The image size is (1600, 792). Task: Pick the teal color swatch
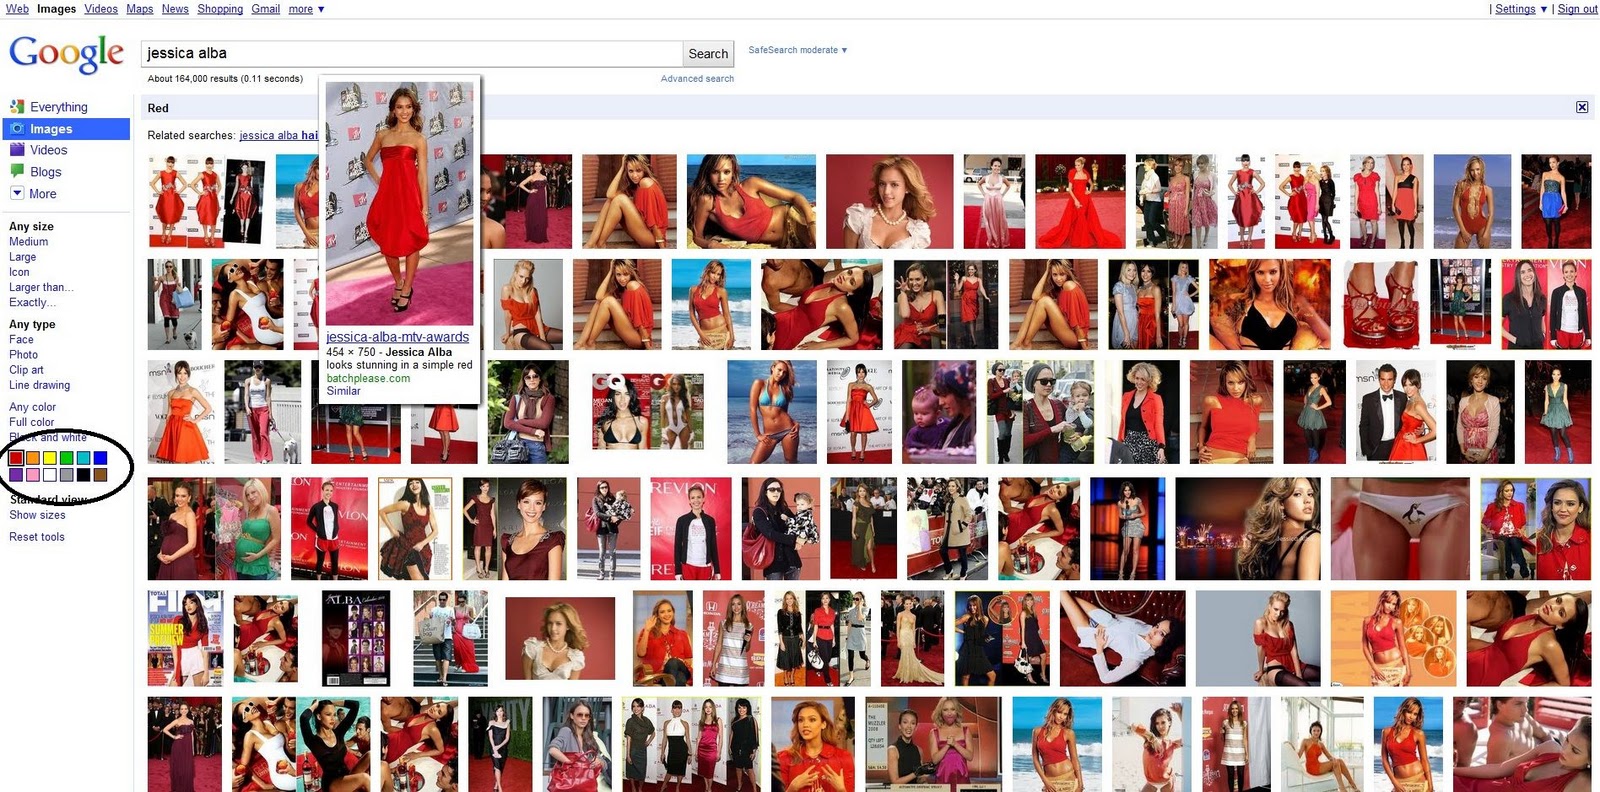(x=83, y=458)
